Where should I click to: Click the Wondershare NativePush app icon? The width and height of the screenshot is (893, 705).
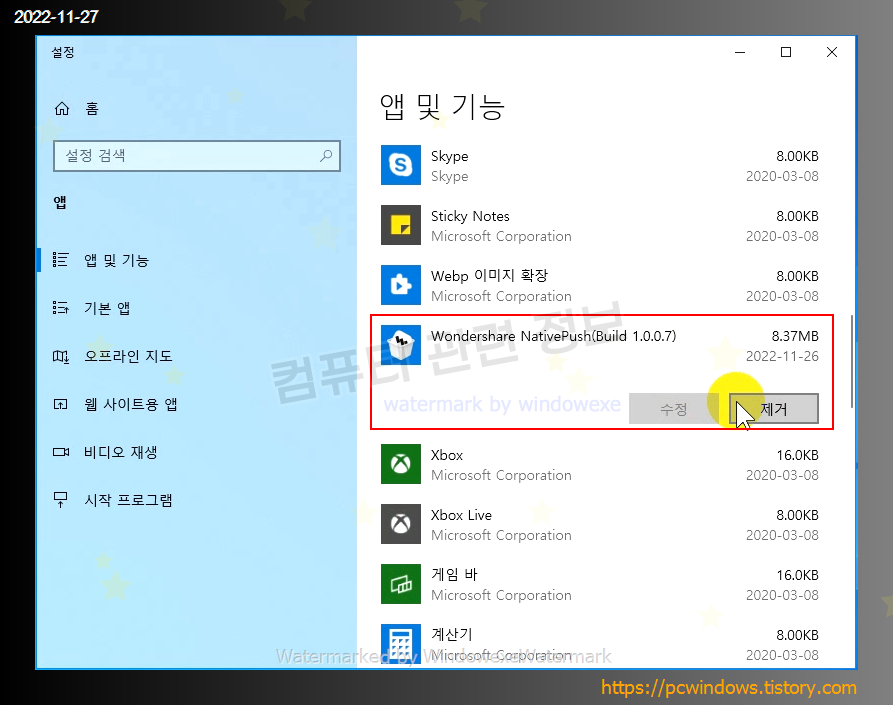pos(401,345)
